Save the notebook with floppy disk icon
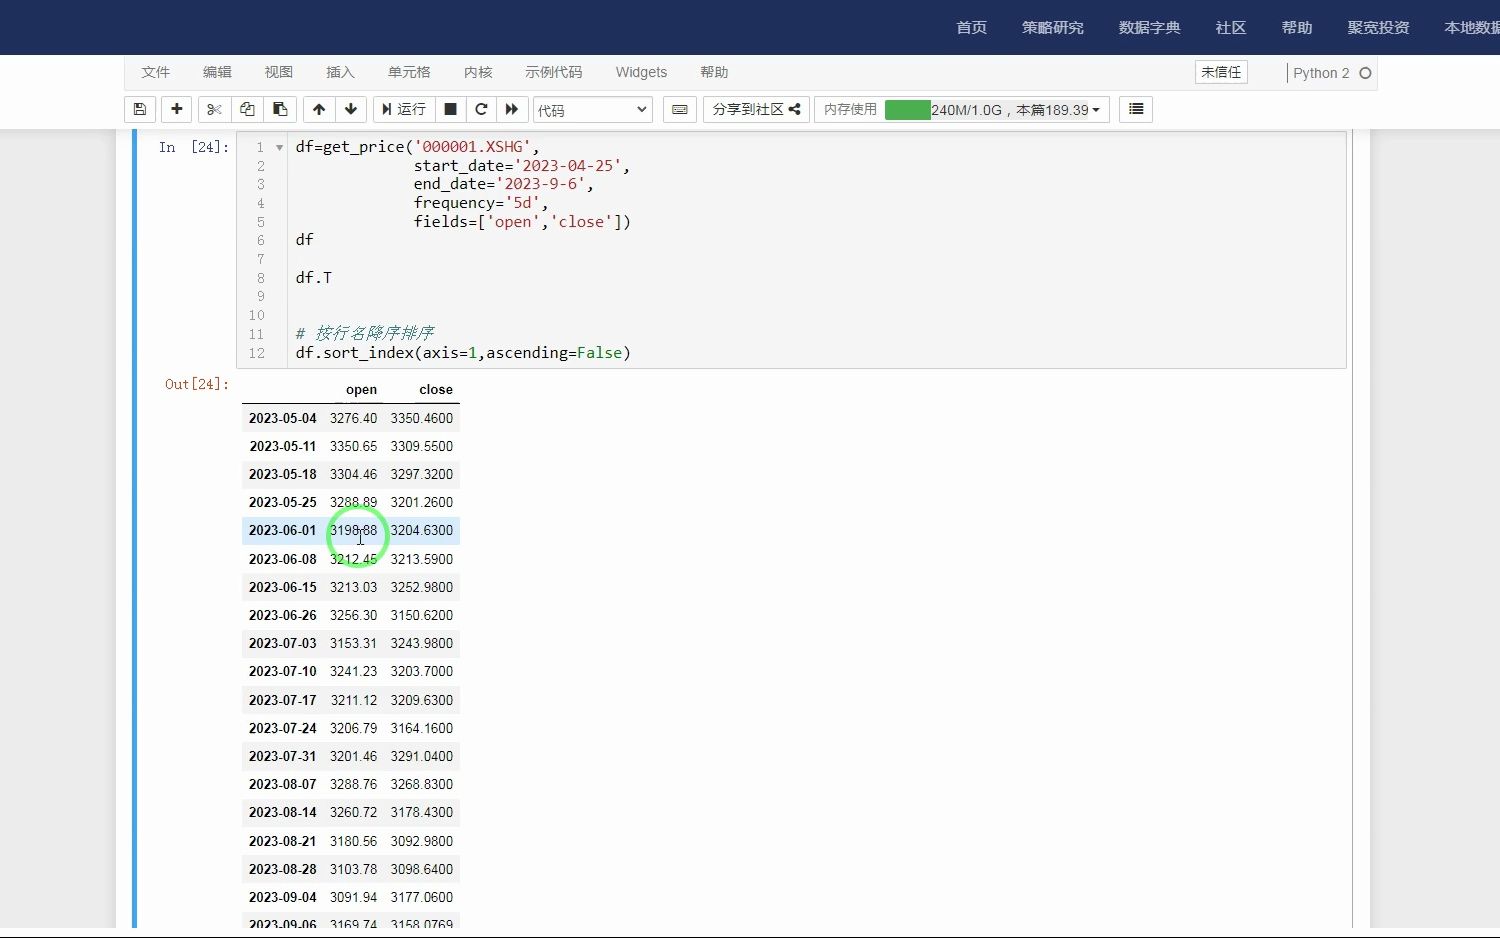The image size is (1500, 938). pyautogui.click(x=140, y=109)
